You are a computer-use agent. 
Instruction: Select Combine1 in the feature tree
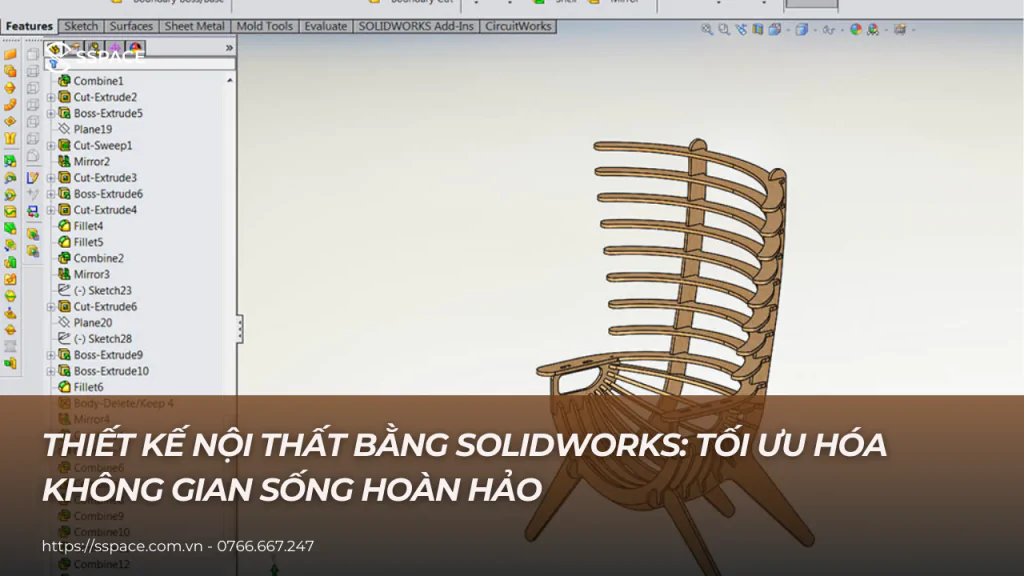(98, 81)
